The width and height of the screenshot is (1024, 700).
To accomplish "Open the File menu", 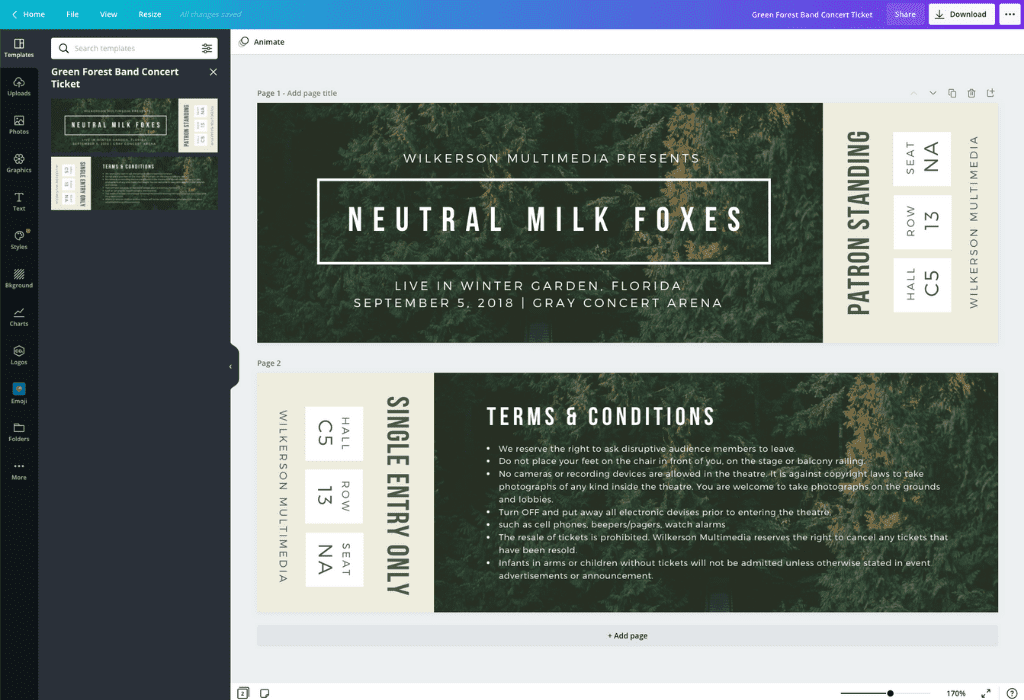I will (71, 14).
